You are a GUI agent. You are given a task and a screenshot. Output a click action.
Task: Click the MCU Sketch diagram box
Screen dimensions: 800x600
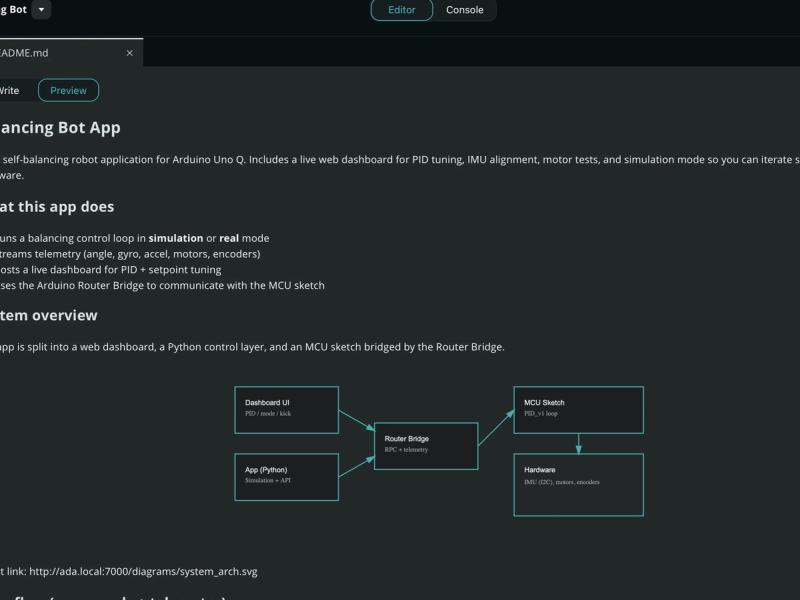click(579, 410)
